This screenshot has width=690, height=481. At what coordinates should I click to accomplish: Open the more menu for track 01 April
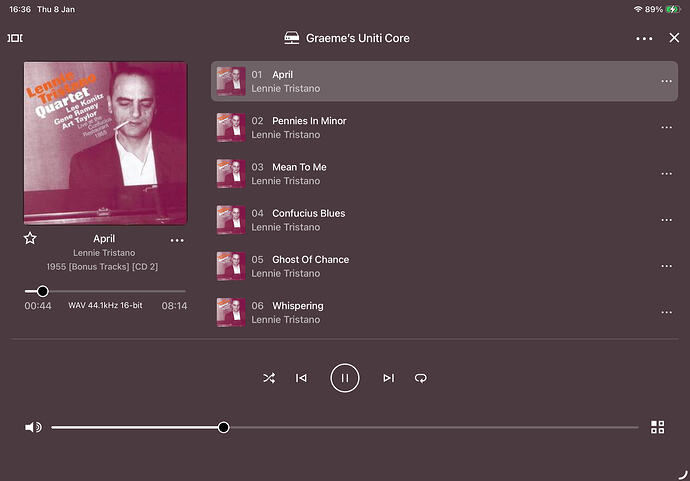click(x=666, y=81)
